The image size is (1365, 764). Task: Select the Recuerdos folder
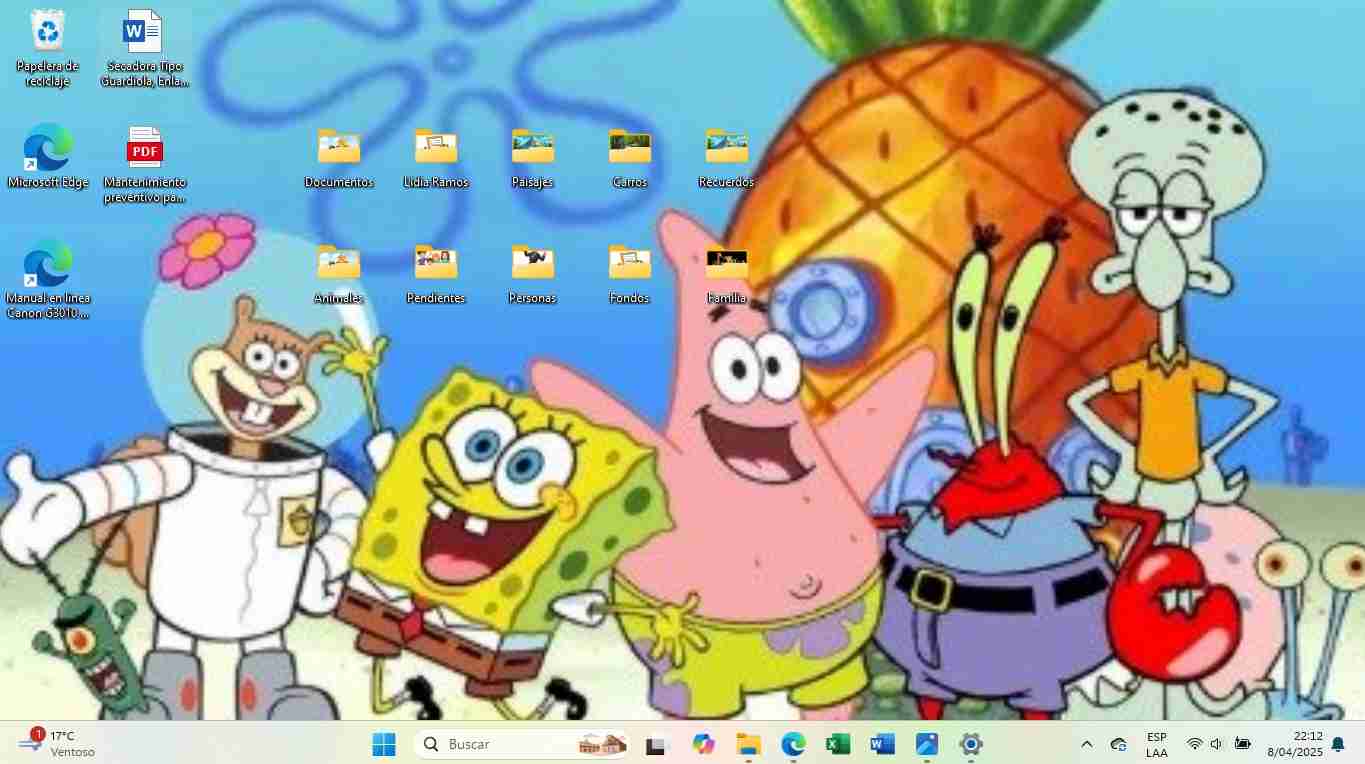[727, 158]
